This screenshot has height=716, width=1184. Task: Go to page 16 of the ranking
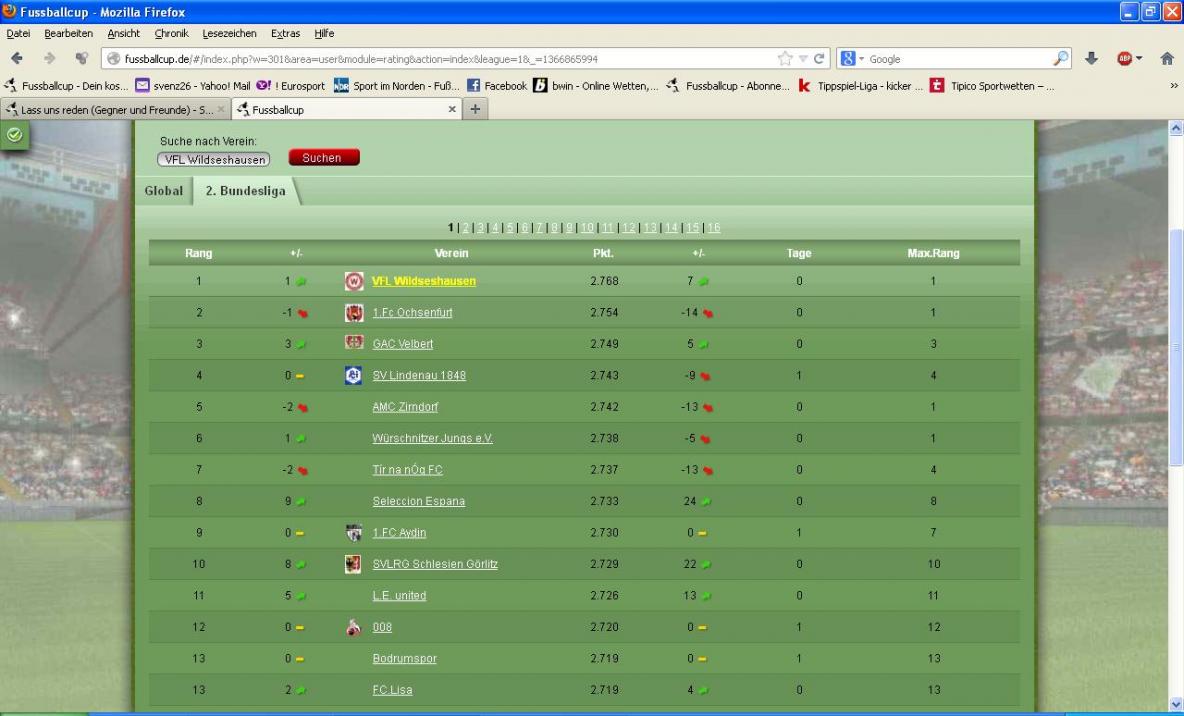click(x=714, y=228)
